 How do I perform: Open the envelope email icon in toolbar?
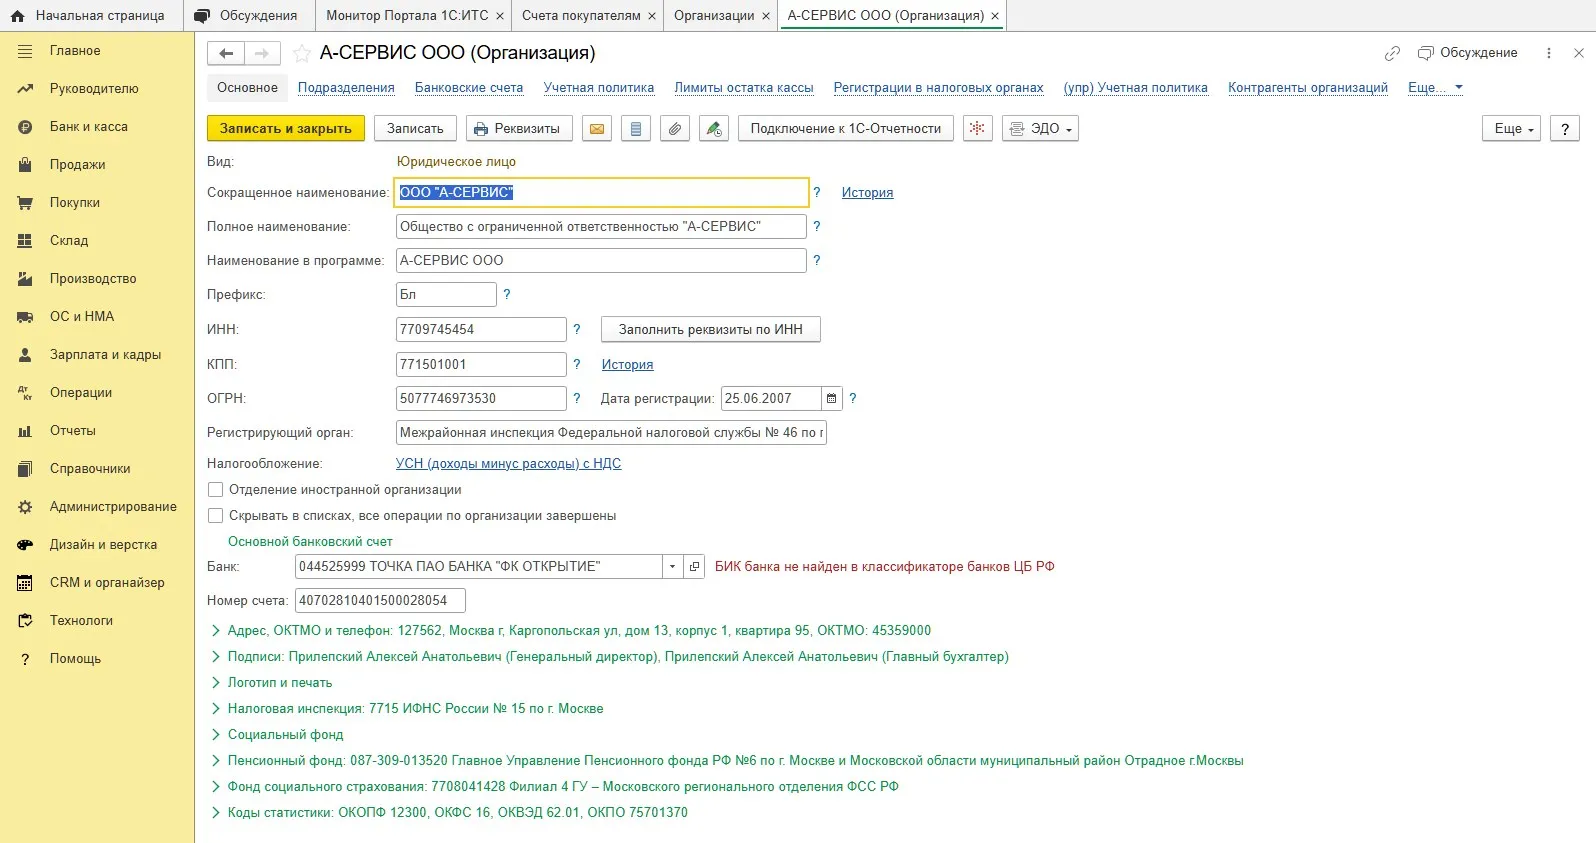pos(597,129)
